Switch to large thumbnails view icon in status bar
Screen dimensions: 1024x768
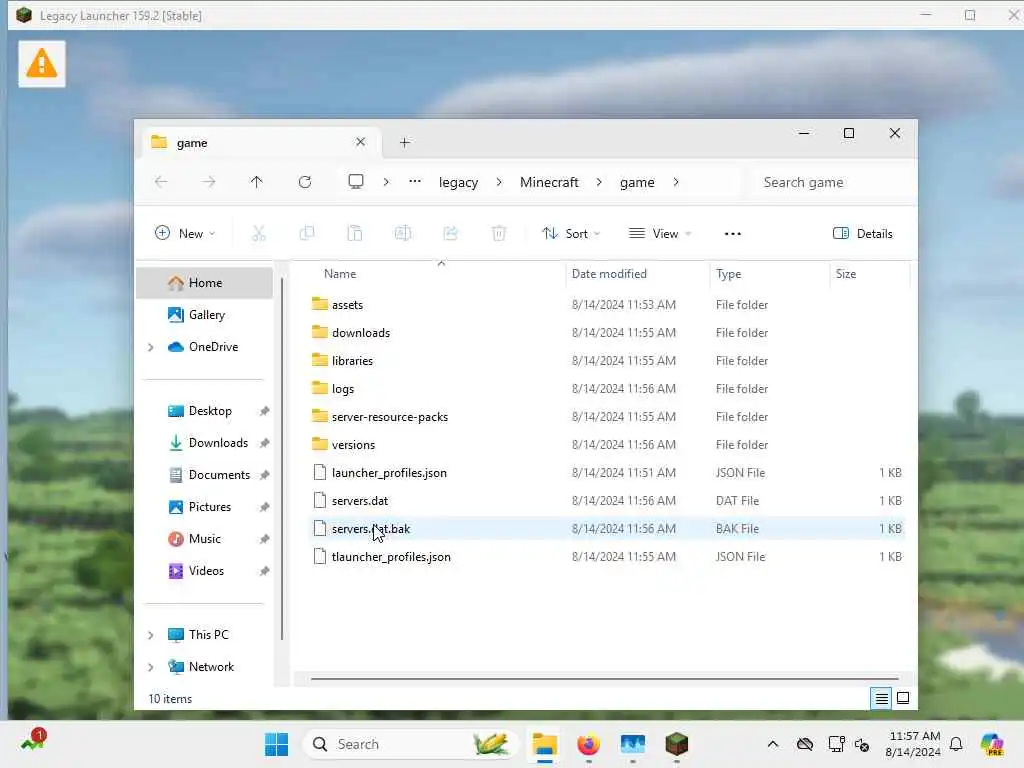point(903,699)
